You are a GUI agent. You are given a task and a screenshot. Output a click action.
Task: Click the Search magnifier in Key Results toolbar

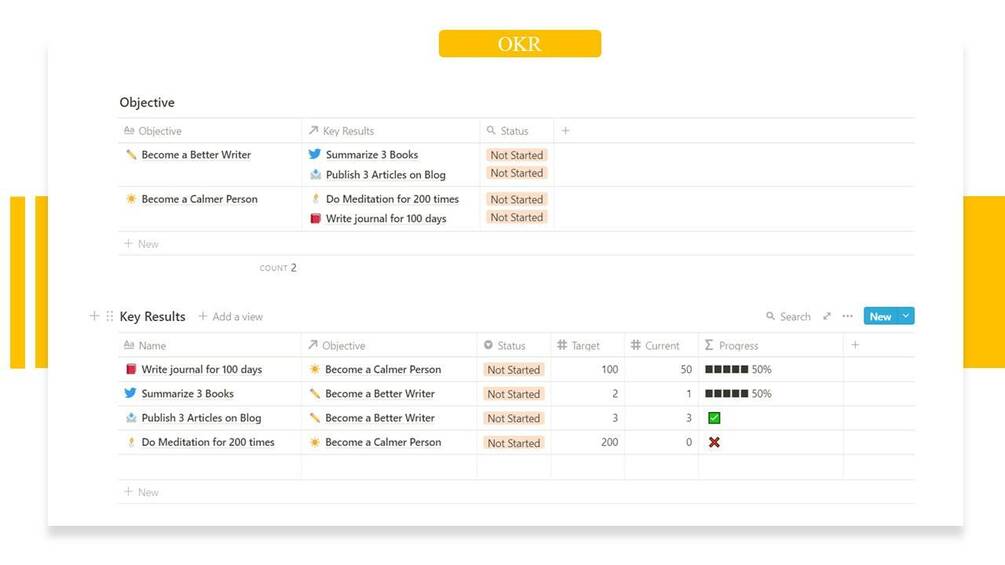(x=770, y=316)
